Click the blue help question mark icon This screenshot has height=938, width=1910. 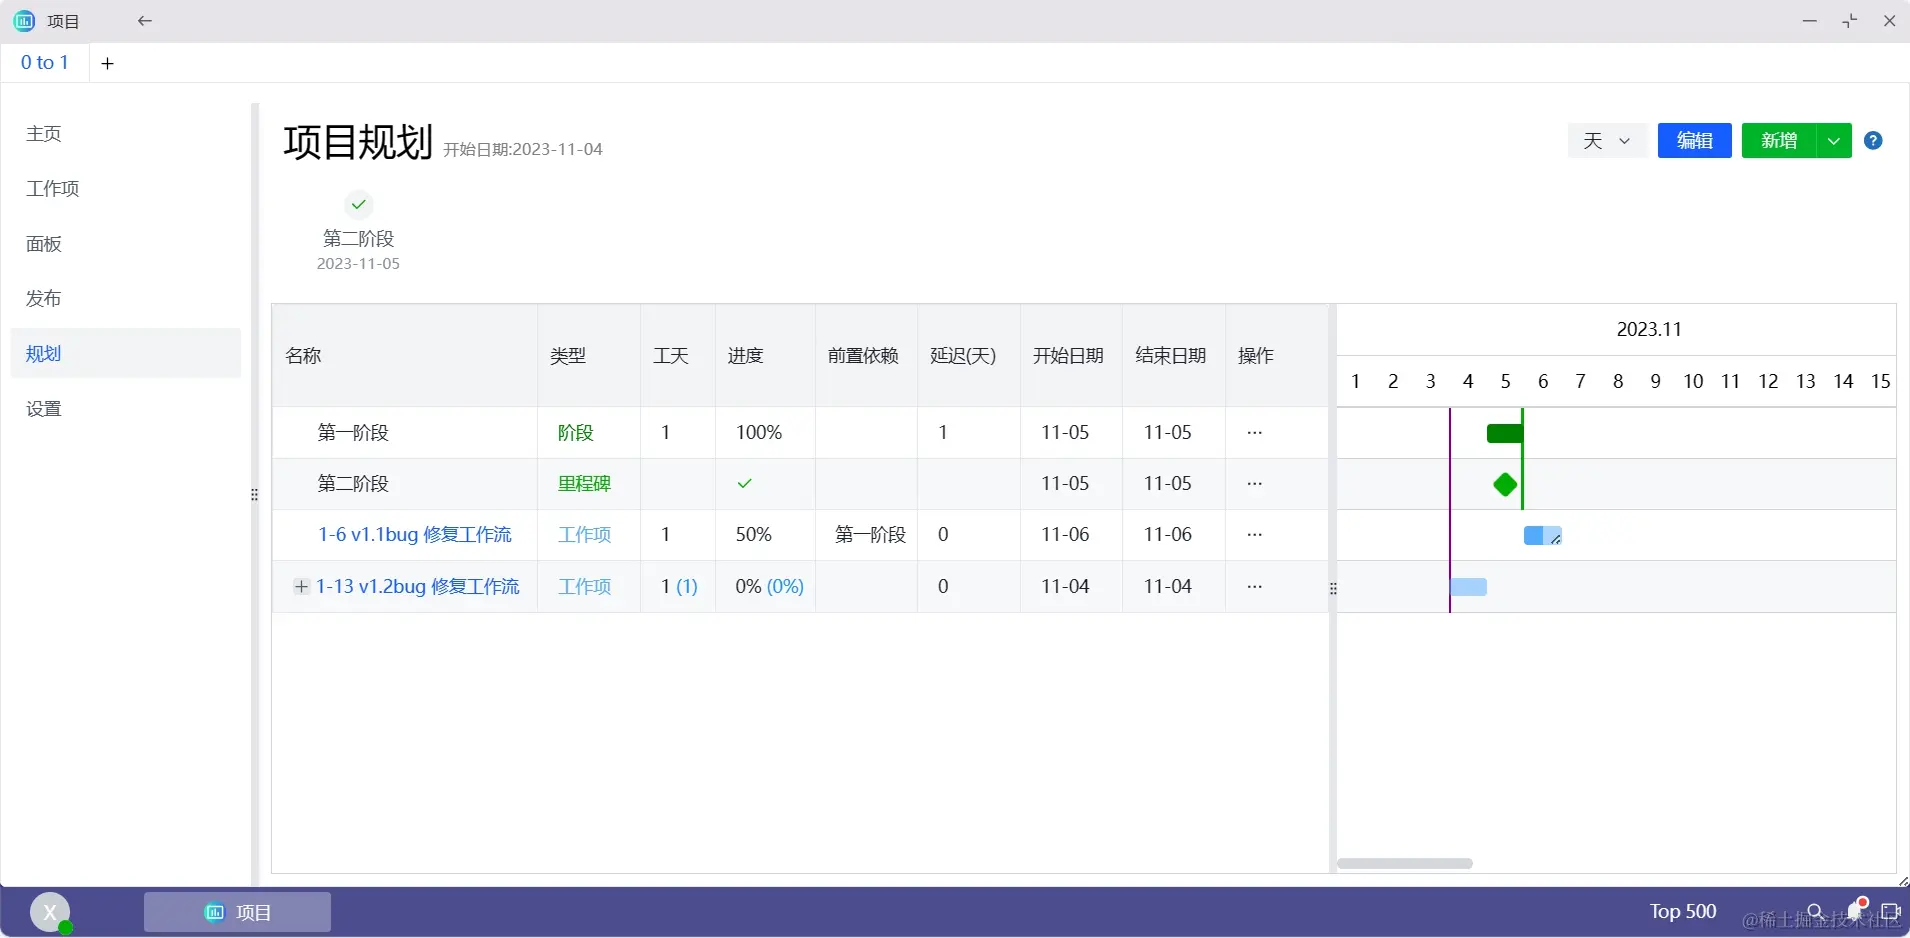pyautogui.click(x=1873, y=141)
